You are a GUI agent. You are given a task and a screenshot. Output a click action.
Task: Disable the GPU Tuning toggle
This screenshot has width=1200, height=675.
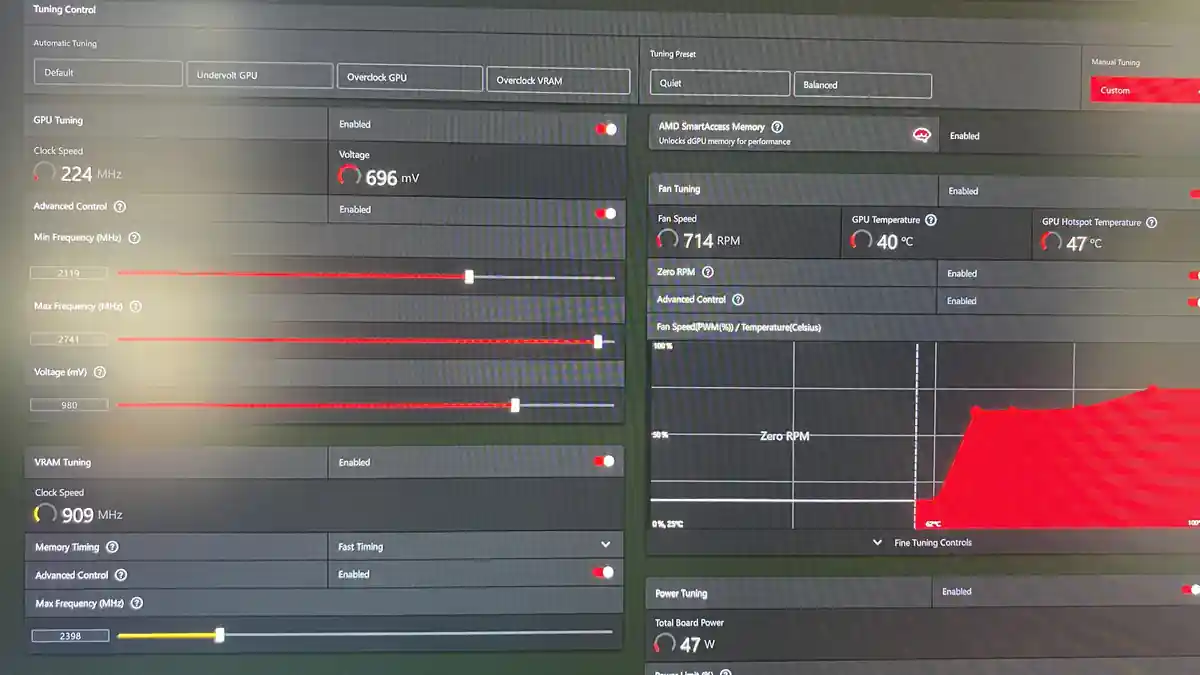click(x=606, y=129)
